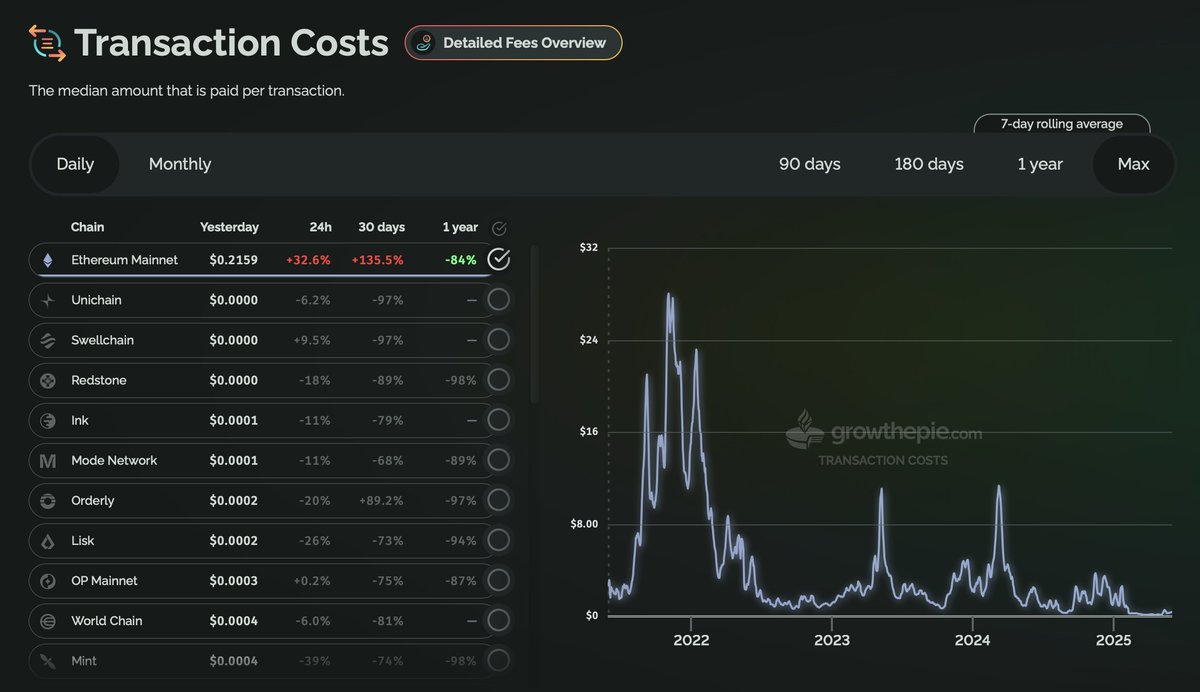Click the Mode Network chain name
The height and width of the screenshot is (692, 1200).
(114, 460)
